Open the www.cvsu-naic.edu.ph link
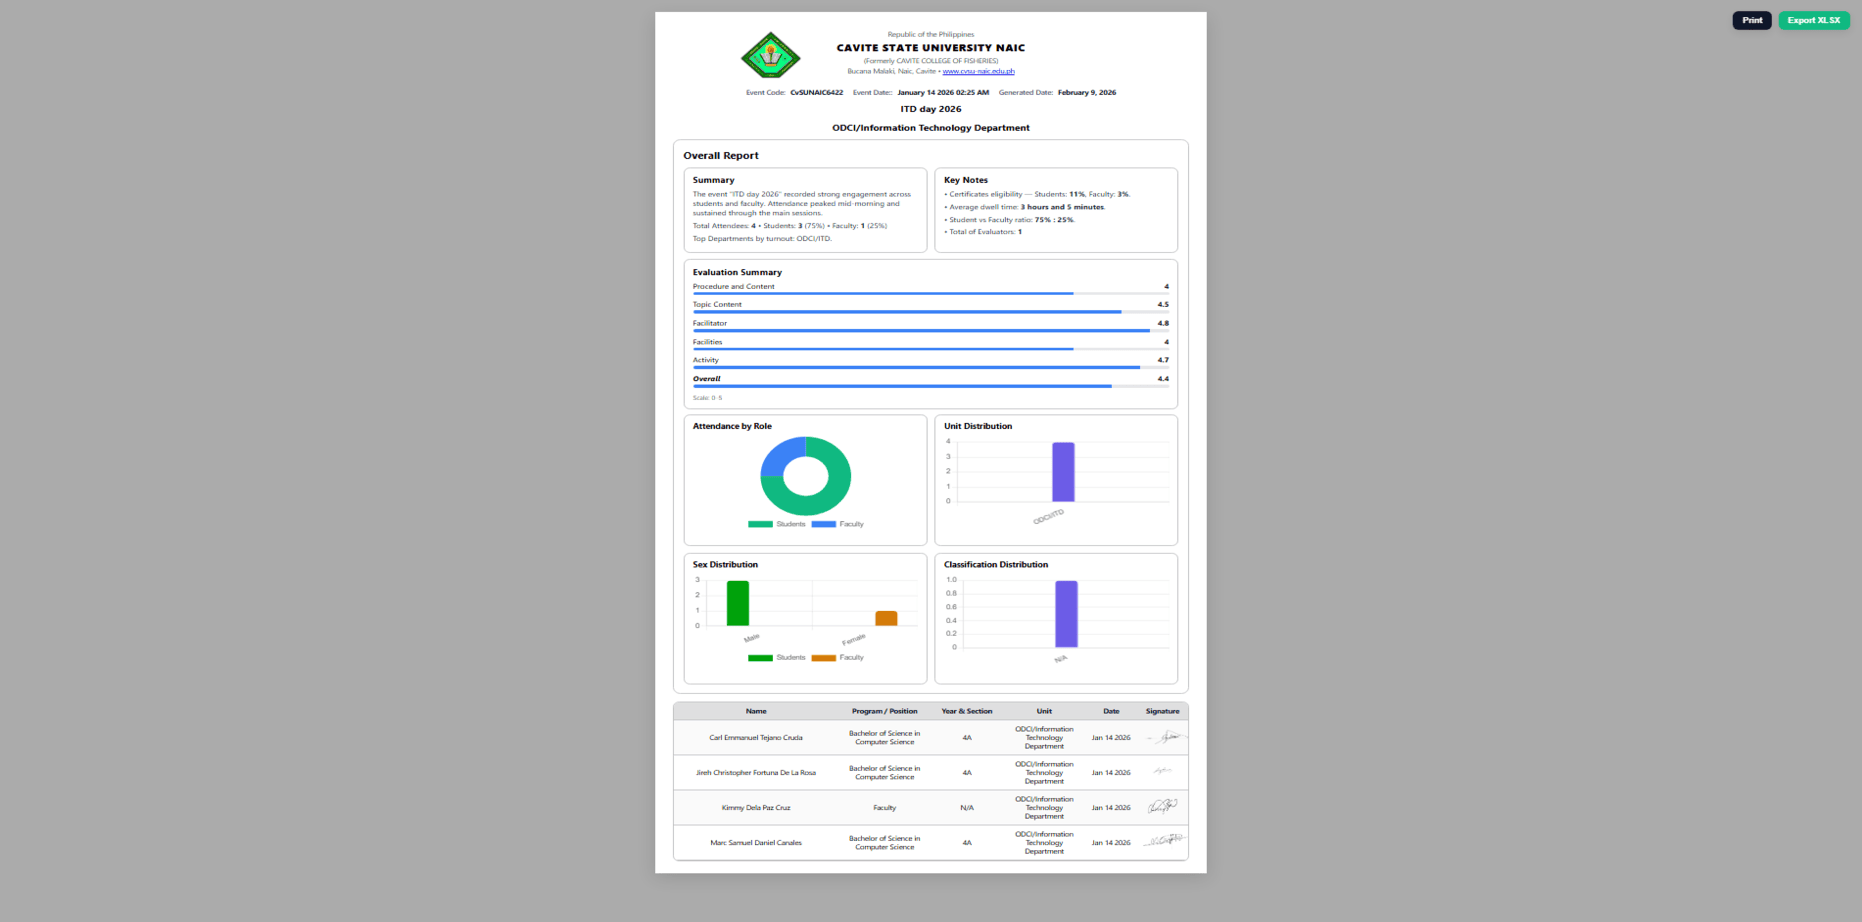This screenshot has height=922, width=1862. tap(978, 71)
